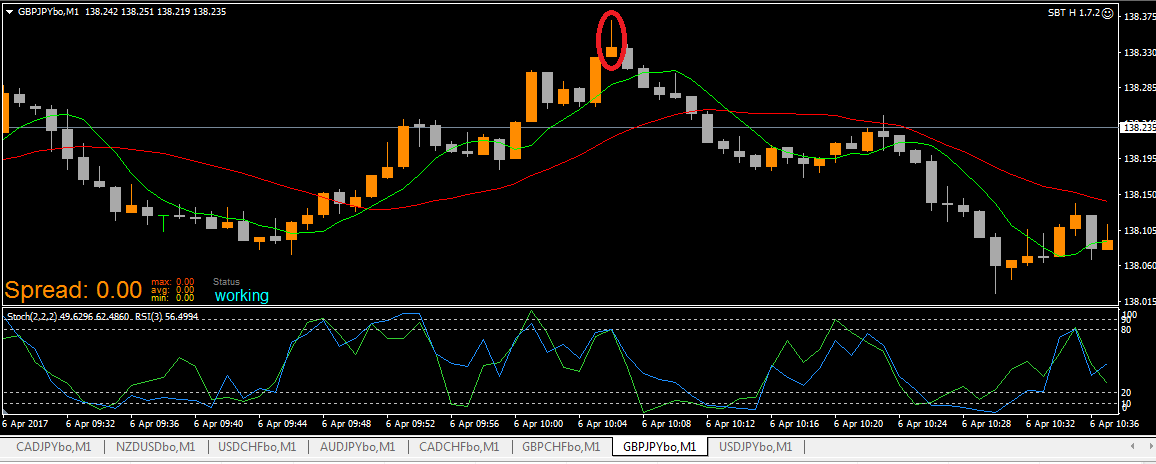Click the 80 level on the oscillator scale
Image resolution: width=1156 pixels, height=464 pixels.
tap(1127, 330)
